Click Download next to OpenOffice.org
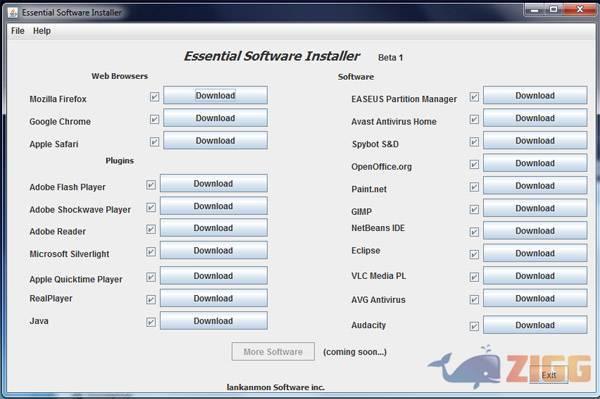600x399 pixels. [x=535, y=163]
